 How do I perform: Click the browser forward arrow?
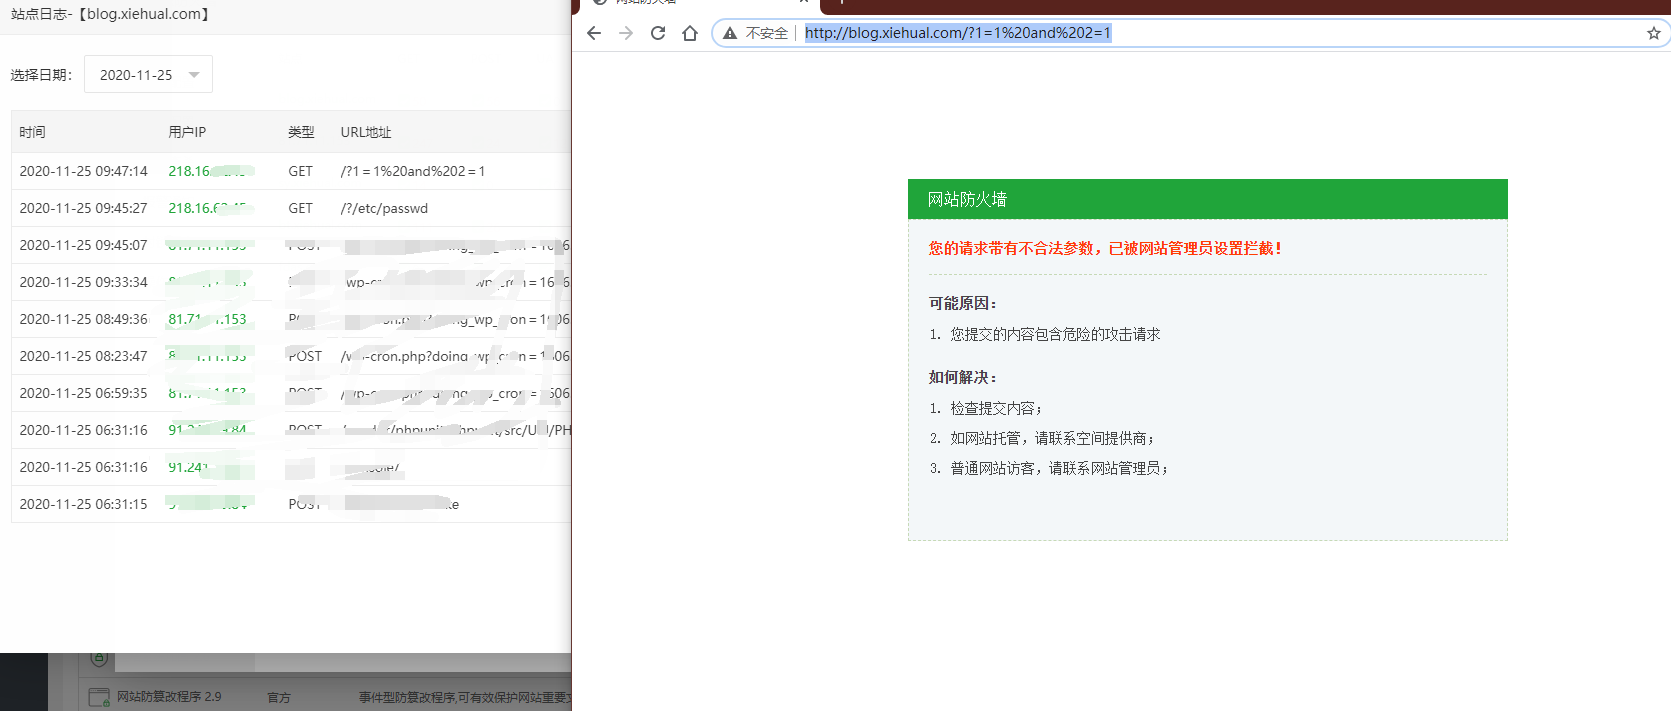point(626,33)
